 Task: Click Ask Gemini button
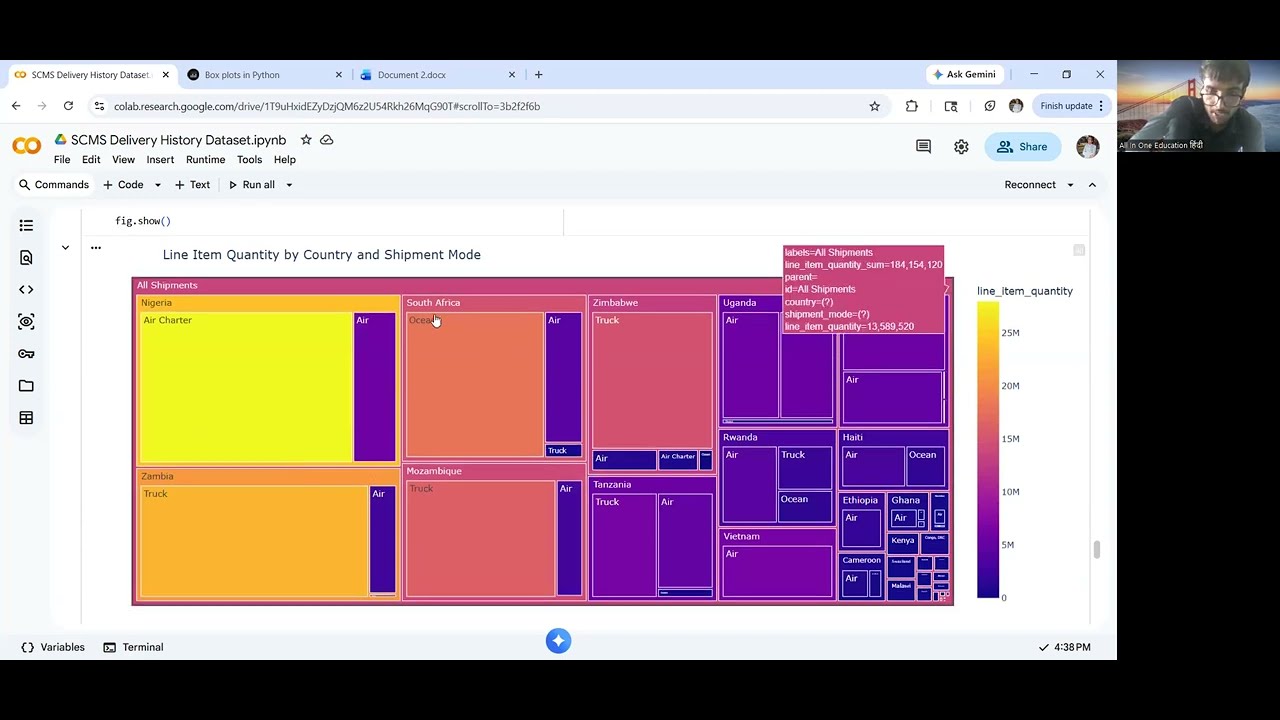pos(964,75)
